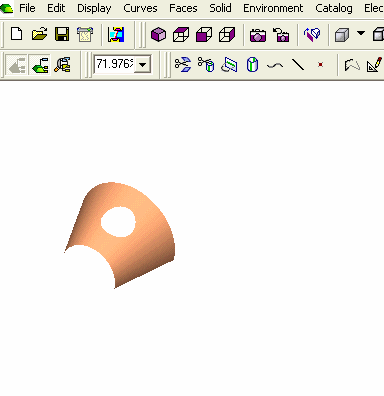Choose the straight line tool icon
This screenshot has width=384, height=396.
(x=298, y=64)
